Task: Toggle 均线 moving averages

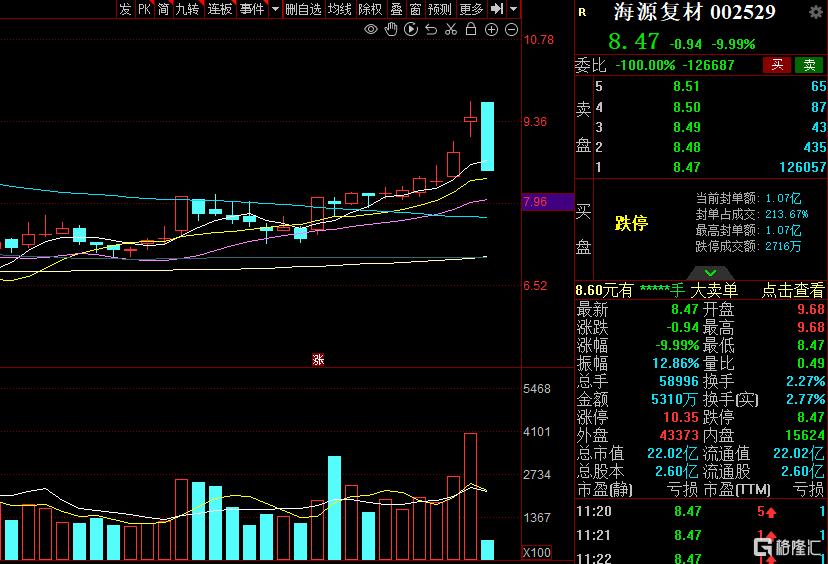Action: (x=340, y=9)
